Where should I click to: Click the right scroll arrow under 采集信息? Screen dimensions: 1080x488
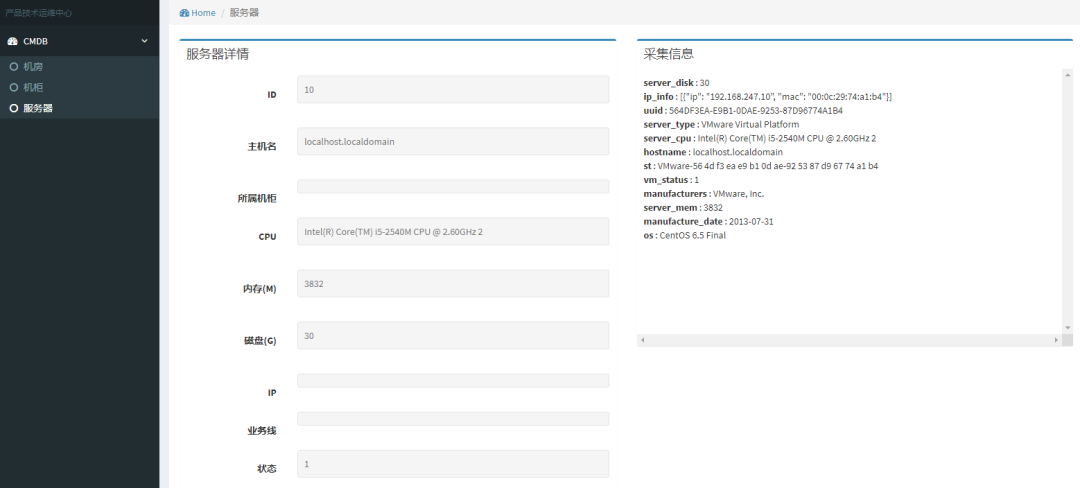click(x=1055, y=341)
